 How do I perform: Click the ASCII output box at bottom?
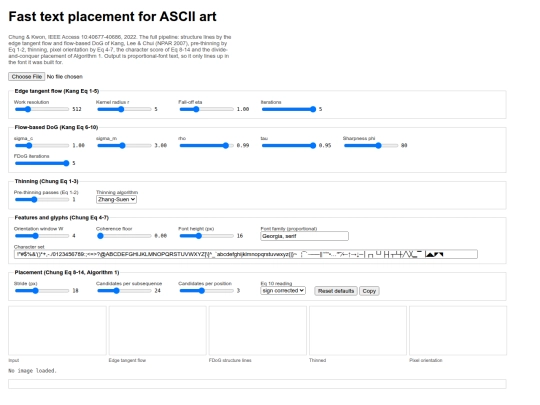point(257,384)
